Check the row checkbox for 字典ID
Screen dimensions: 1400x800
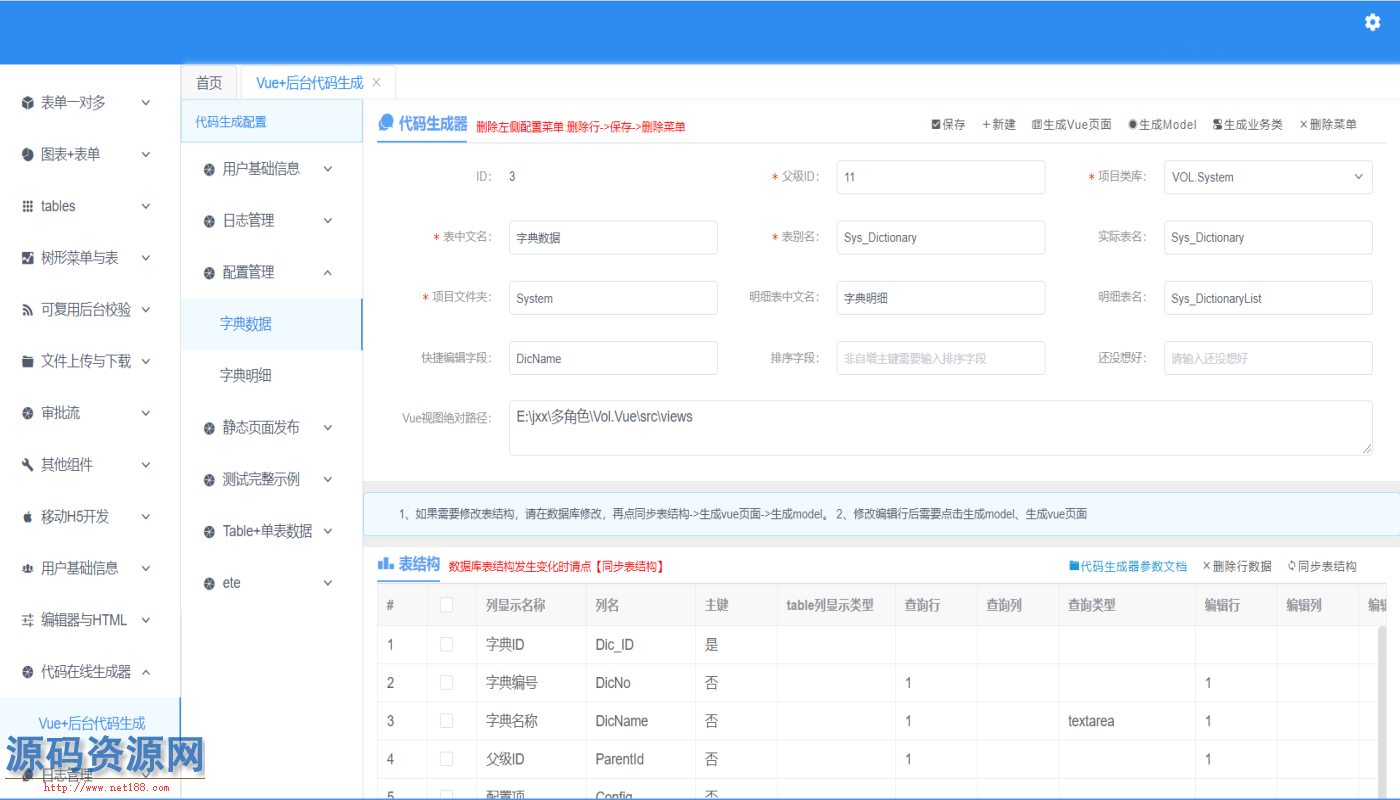click(446, 645)
